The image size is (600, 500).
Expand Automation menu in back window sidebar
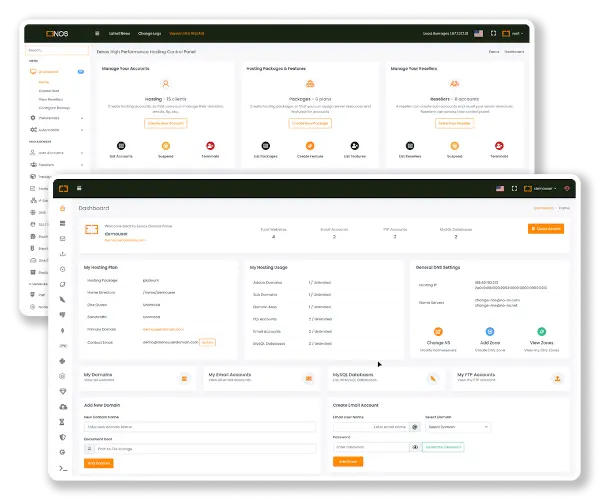pyautogui.click(x=57, y=130)
